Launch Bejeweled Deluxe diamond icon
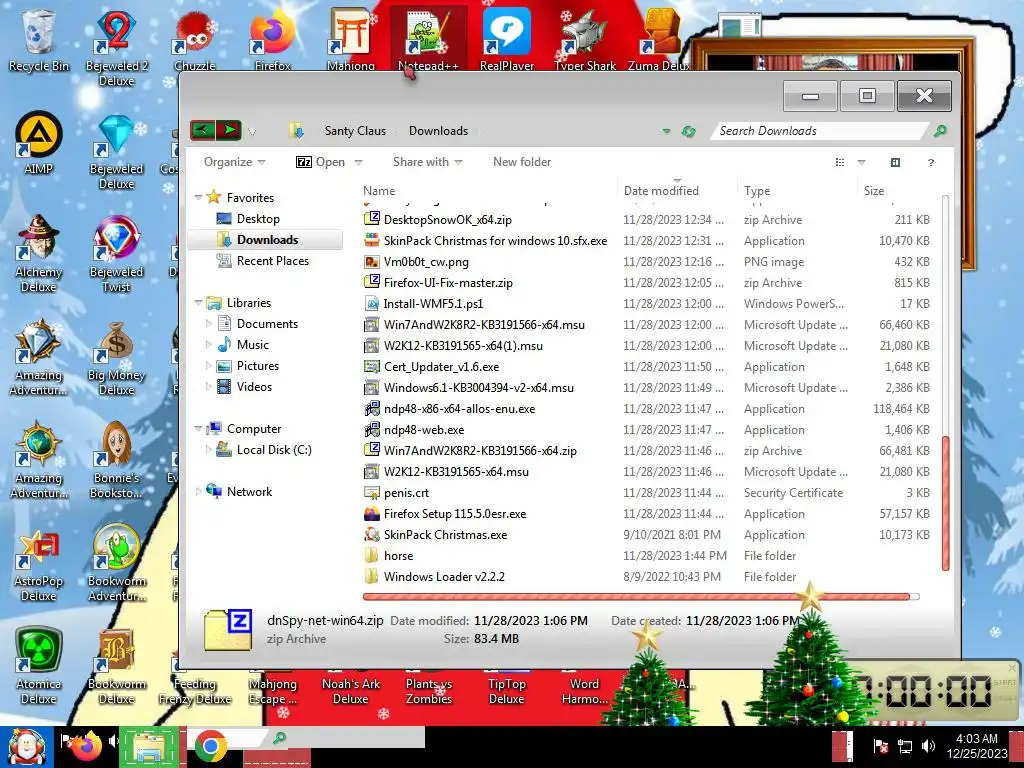1024x768 pixels. [x=116, y=150]
